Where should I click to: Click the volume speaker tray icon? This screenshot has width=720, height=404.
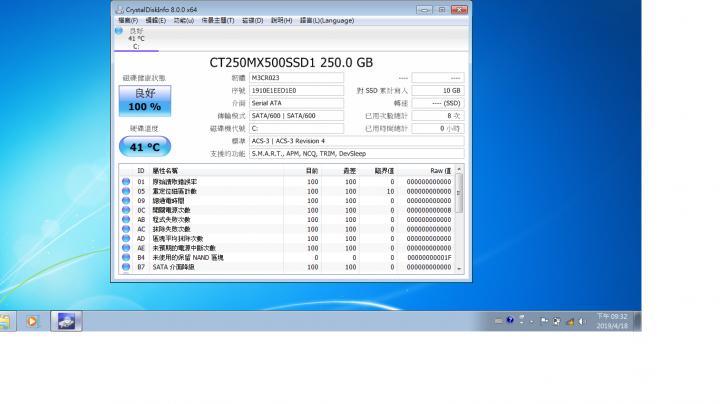[582, 321]
